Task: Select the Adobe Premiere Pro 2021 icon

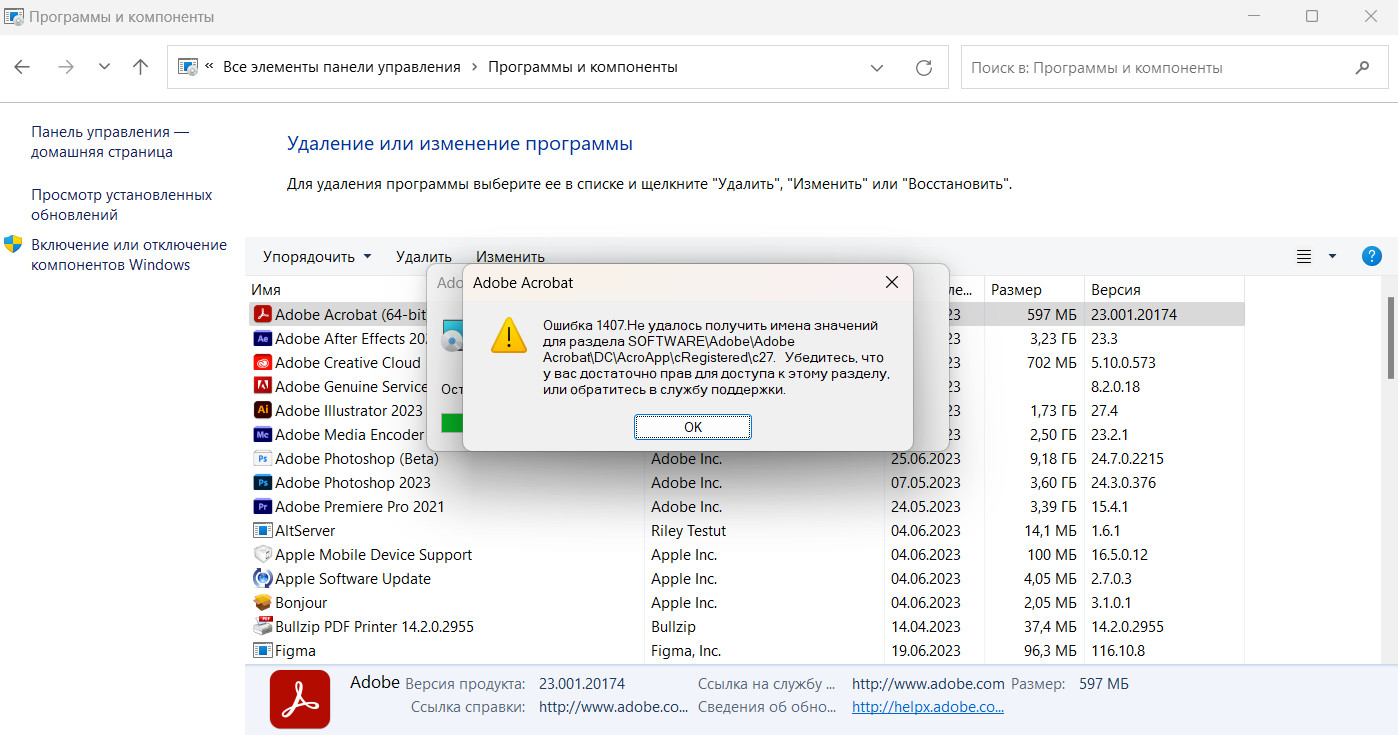Action: pos(263,507)
